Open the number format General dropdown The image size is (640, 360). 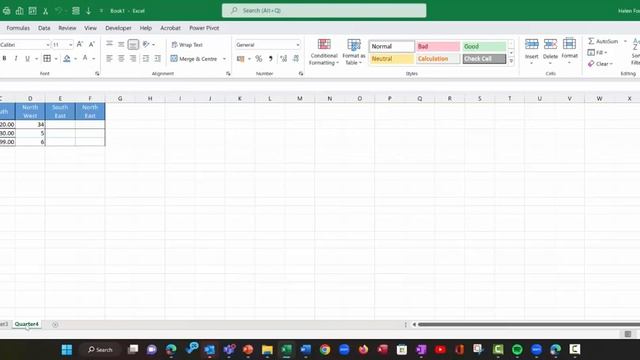pyautogui.click(x=298, y=45)
